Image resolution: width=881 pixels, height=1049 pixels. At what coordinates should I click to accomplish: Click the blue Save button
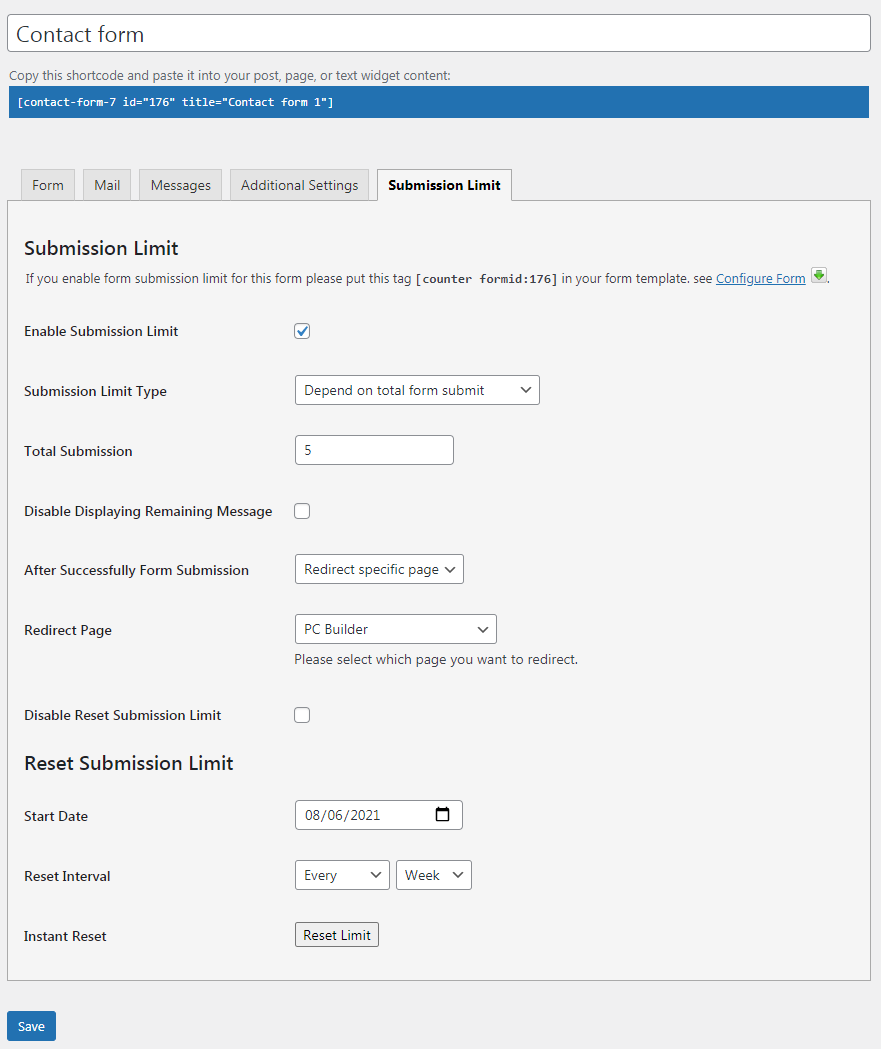point(31,1026)
